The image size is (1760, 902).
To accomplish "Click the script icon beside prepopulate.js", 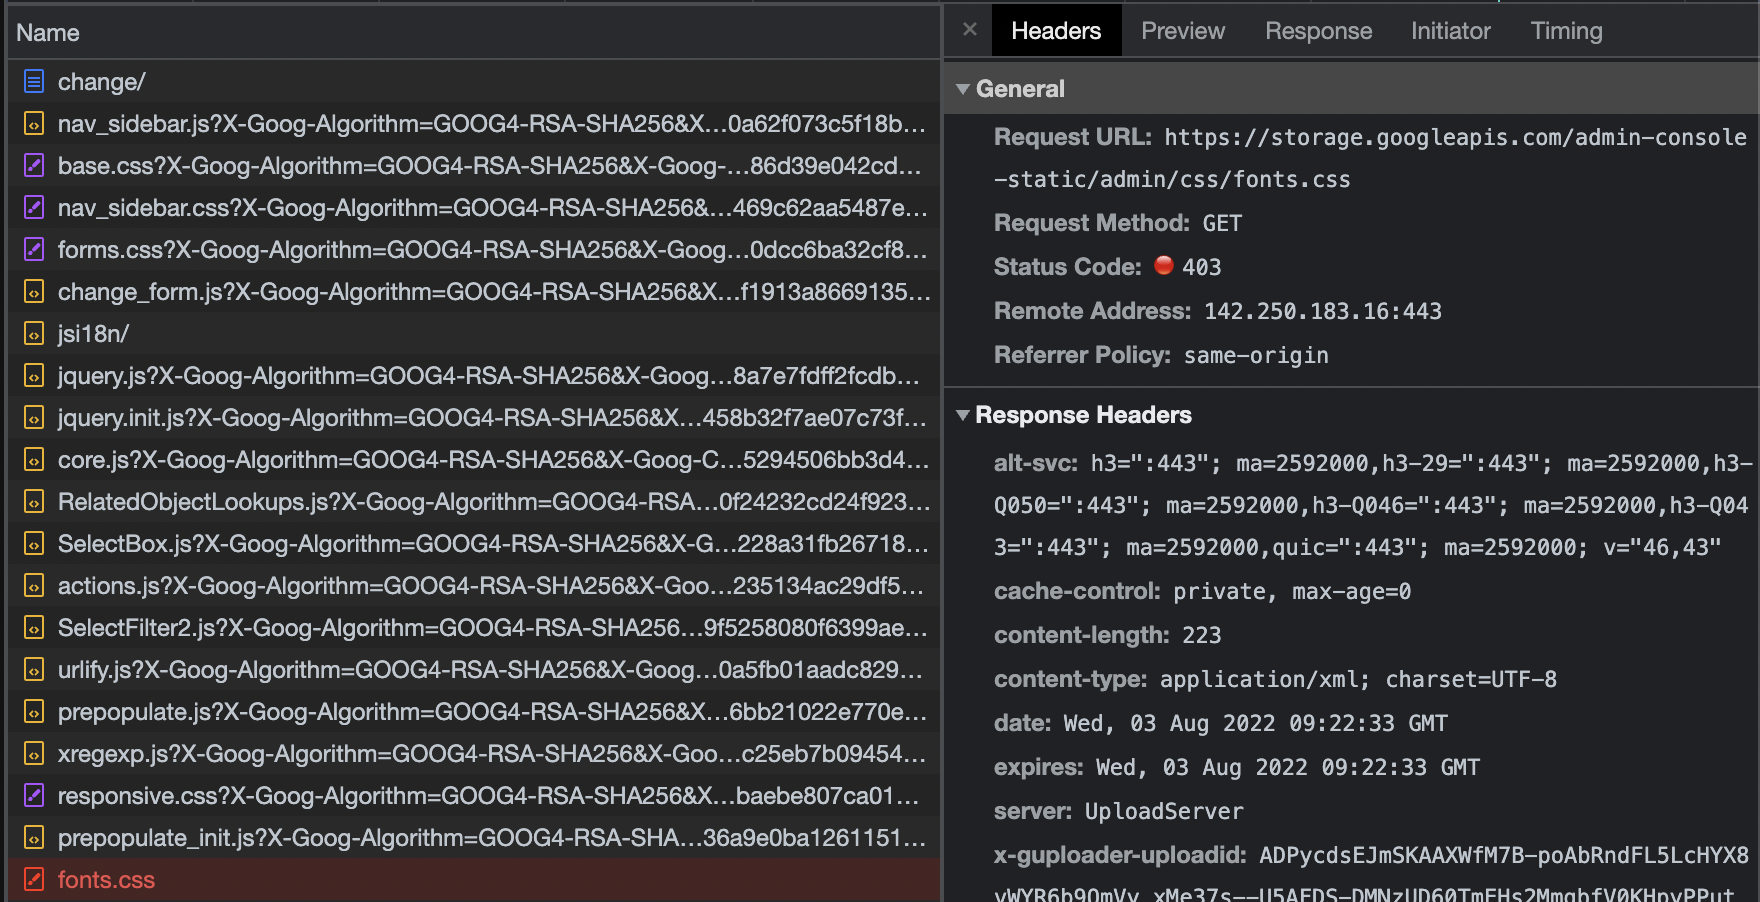I will [33, 712].
